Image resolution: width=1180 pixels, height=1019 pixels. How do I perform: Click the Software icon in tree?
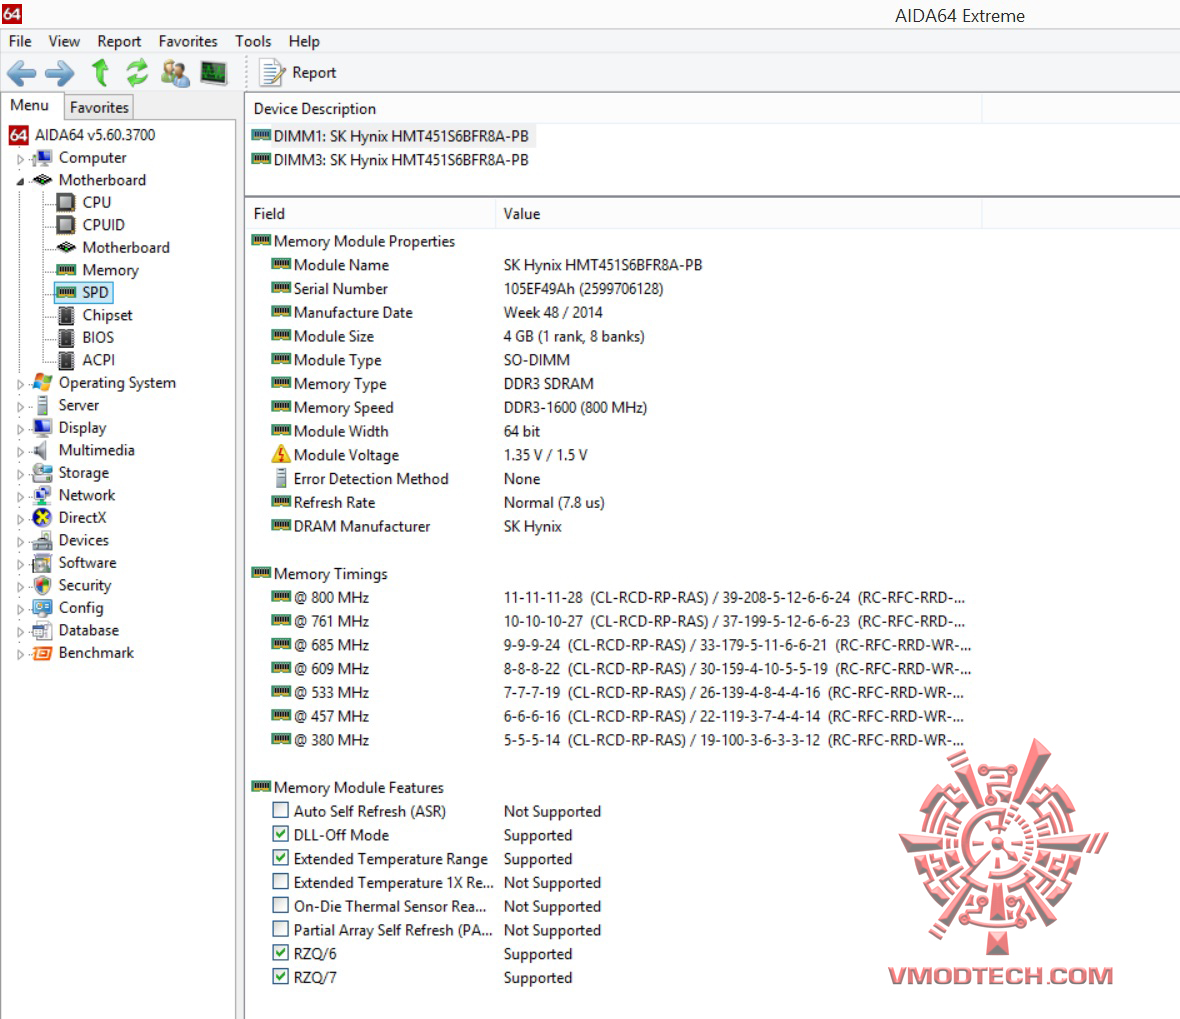[x=42, y=563]
